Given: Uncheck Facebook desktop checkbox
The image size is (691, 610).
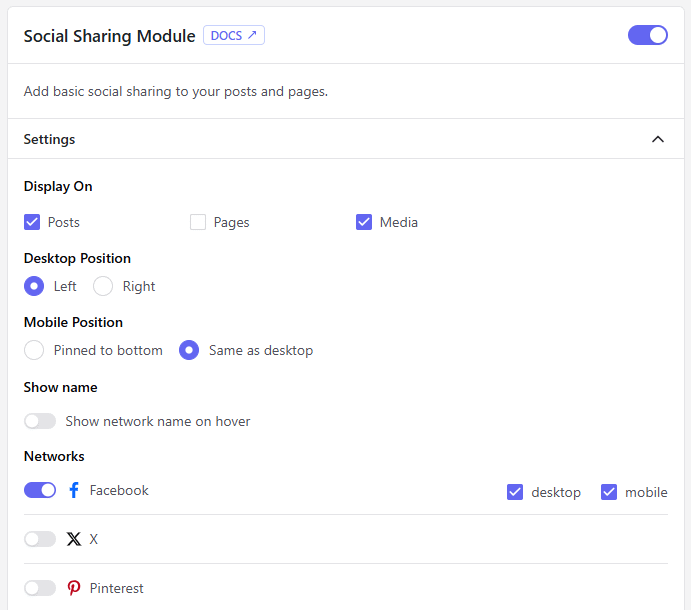Looking at the screenshot, I should [515, 492].
